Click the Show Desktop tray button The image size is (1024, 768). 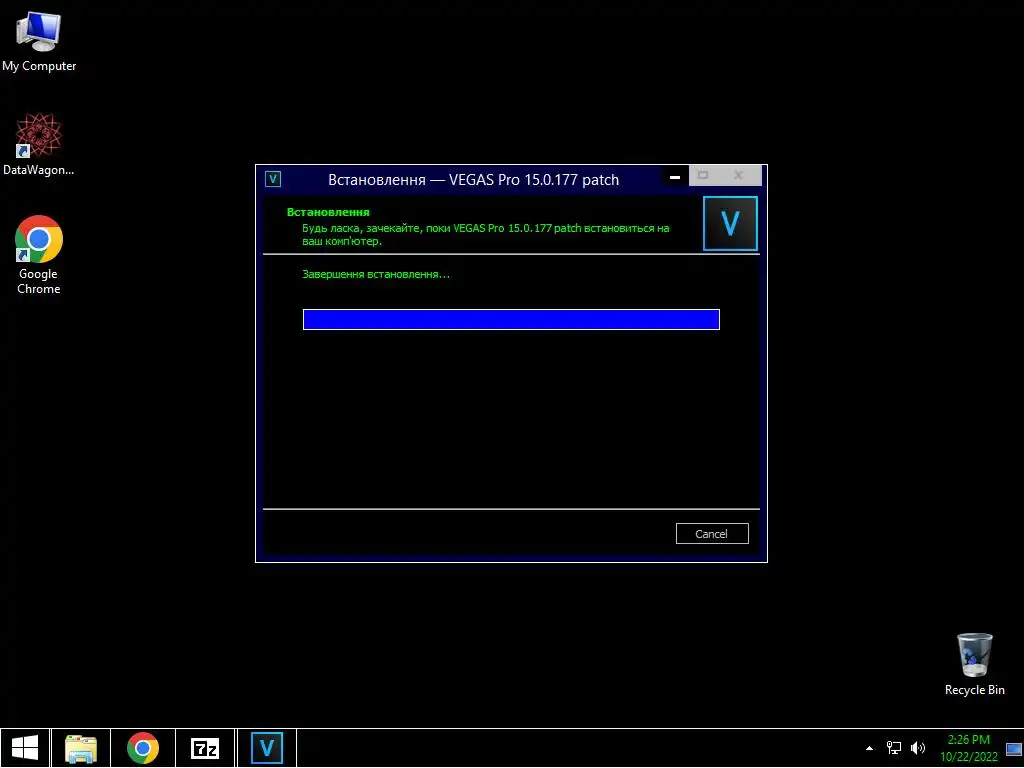click(x=1014, y=748)
